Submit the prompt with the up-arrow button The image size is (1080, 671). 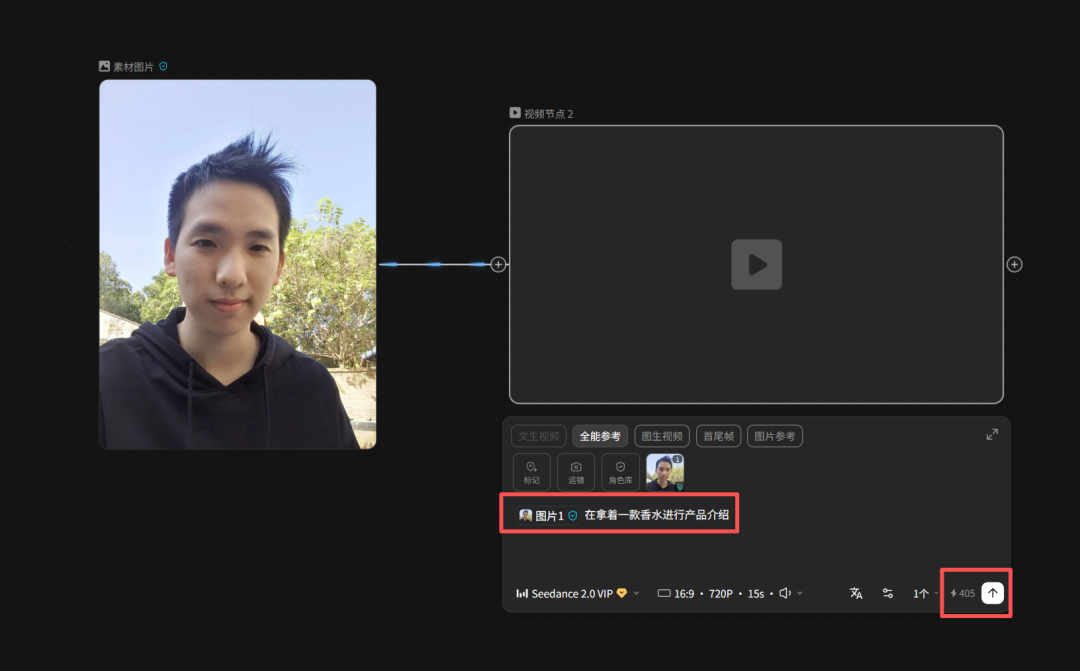tap(992, 593)
